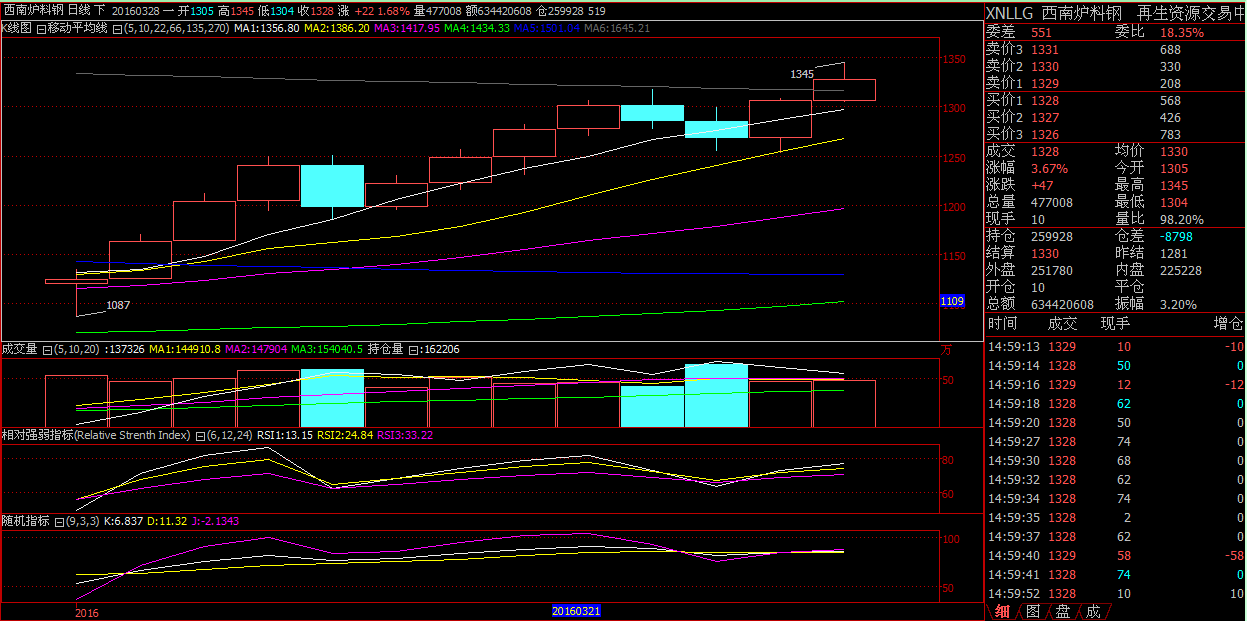Click the 成交量 volume panel title

coord(20,349)
